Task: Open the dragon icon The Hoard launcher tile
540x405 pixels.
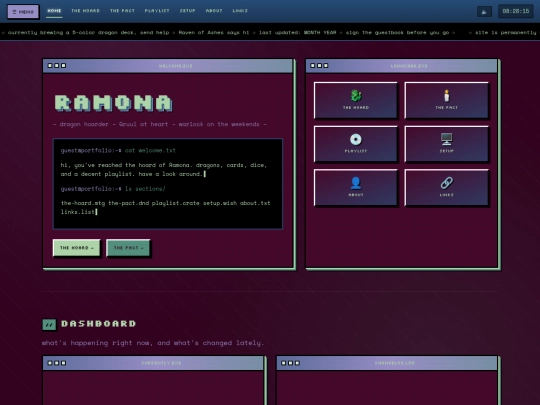Action: tap(356, 100)
